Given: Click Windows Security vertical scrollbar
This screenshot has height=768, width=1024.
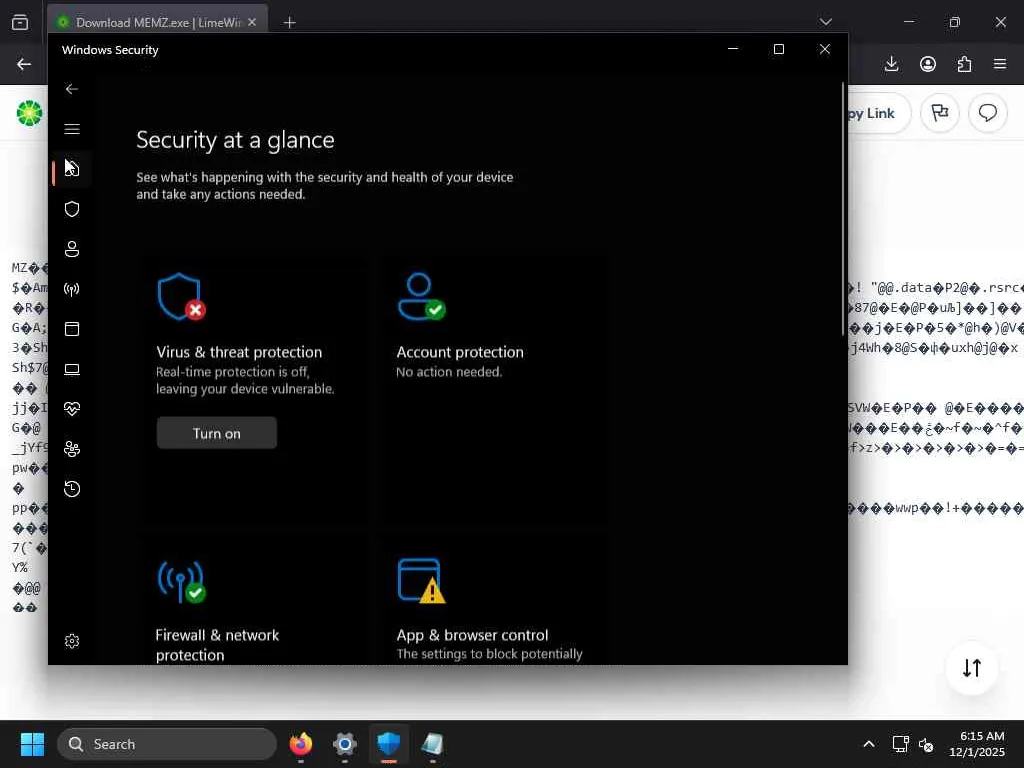Looking at the screenshot, I should (843, 209).
